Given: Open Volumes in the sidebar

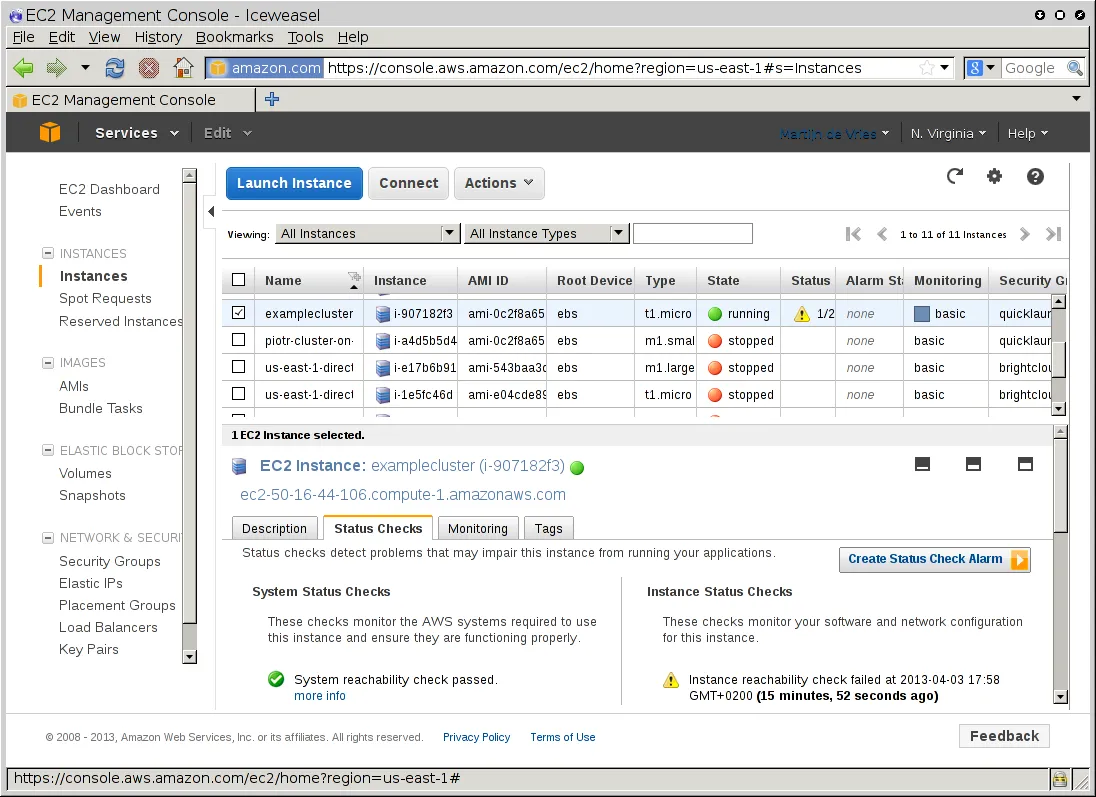Looking at the screenshot, I should [x=85, y=473].
